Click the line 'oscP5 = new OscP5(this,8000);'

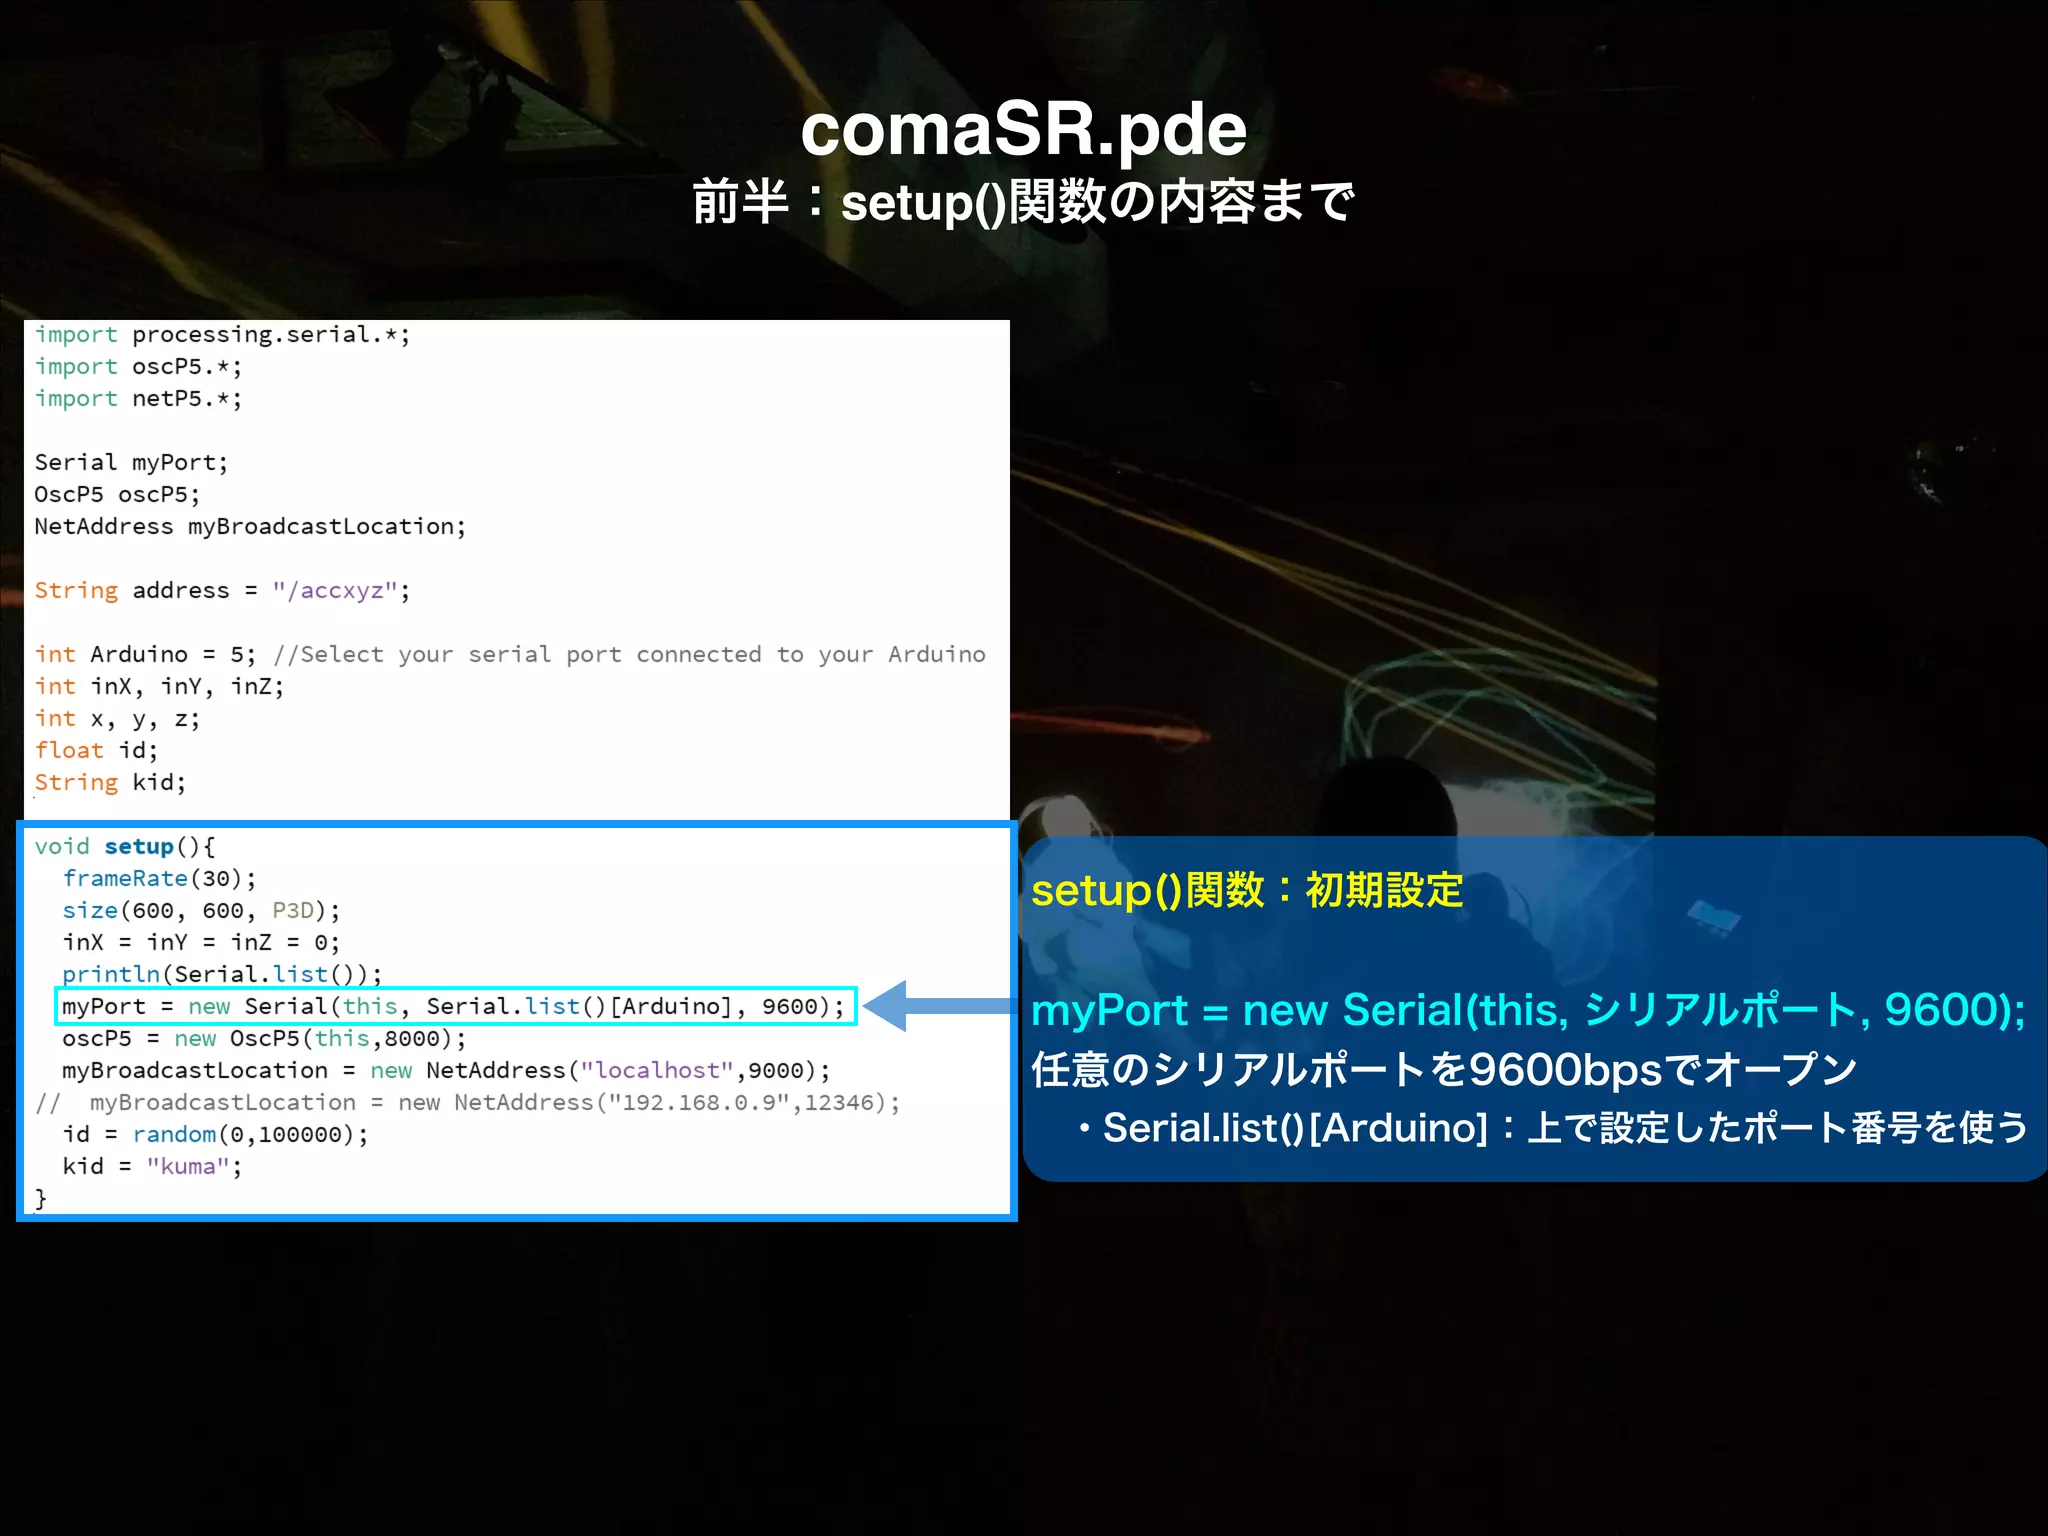coord(264,1039)
